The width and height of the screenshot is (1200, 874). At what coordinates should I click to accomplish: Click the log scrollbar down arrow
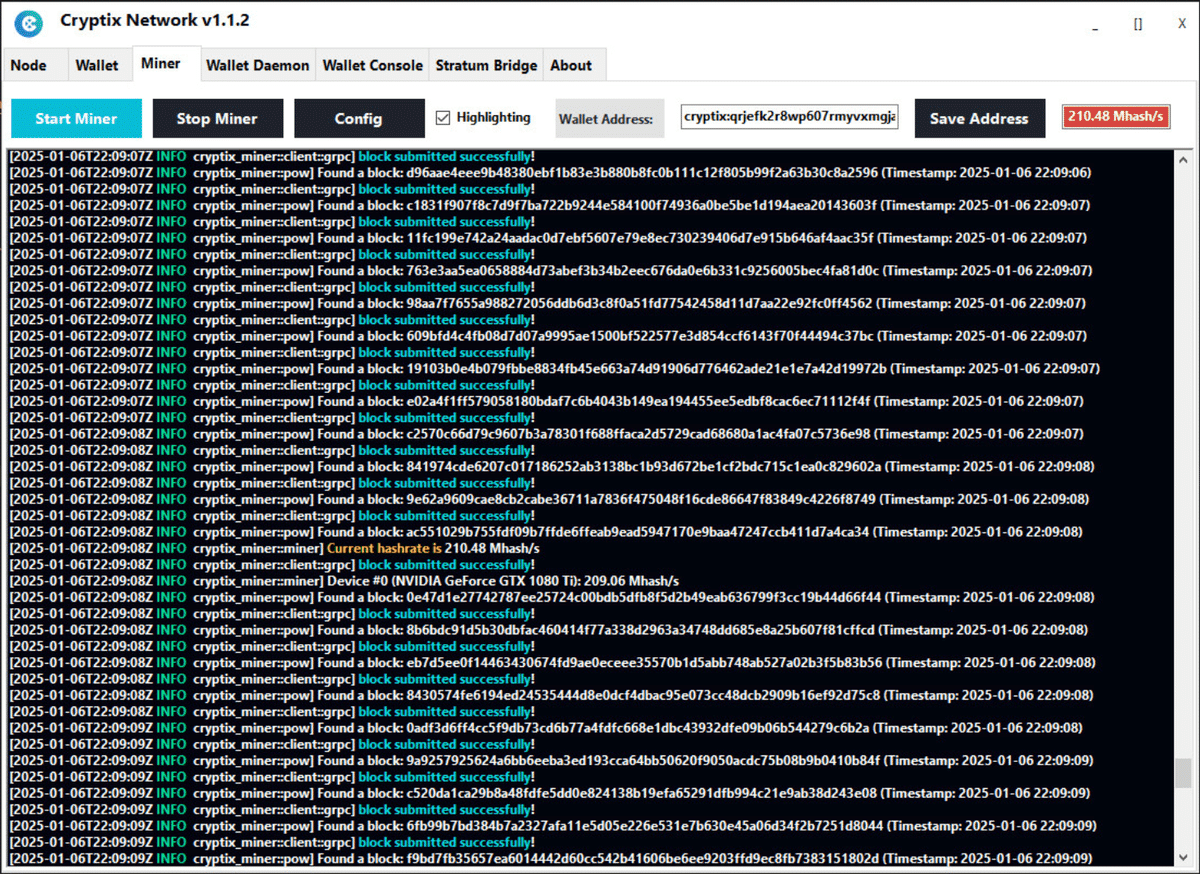(x=1185, y=857)
